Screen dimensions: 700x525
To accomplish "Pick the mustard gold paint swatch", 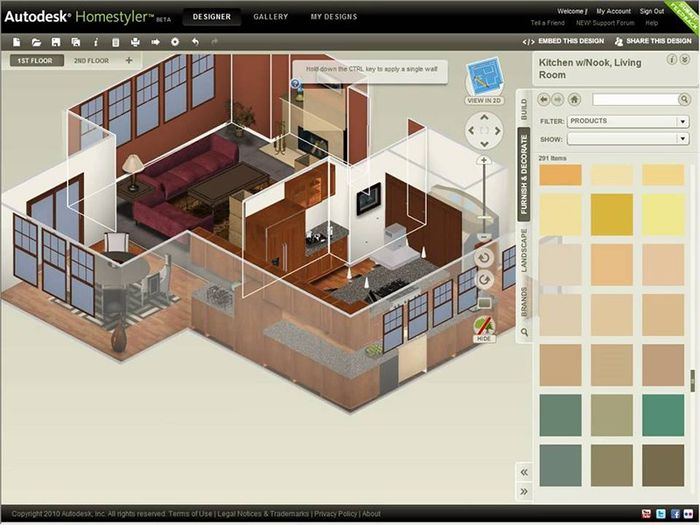I will [x=612, y=214].
